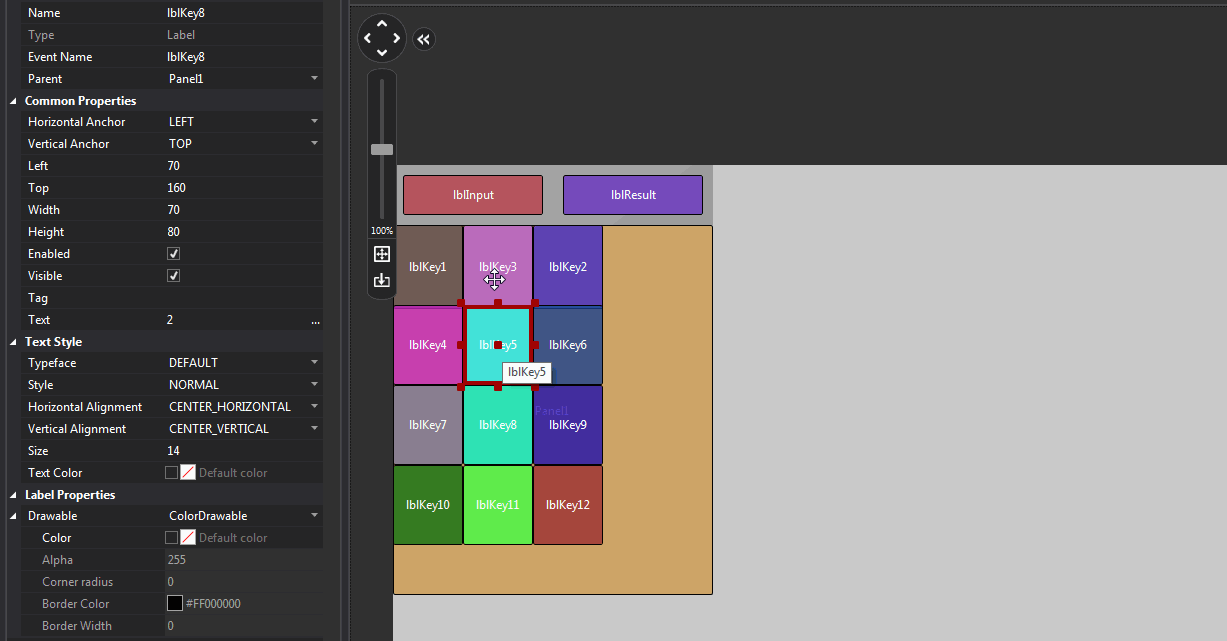The height and width of the screenshot is (641, 1227).
Task: Click the Border Width value
Action: tap(243, 626)
